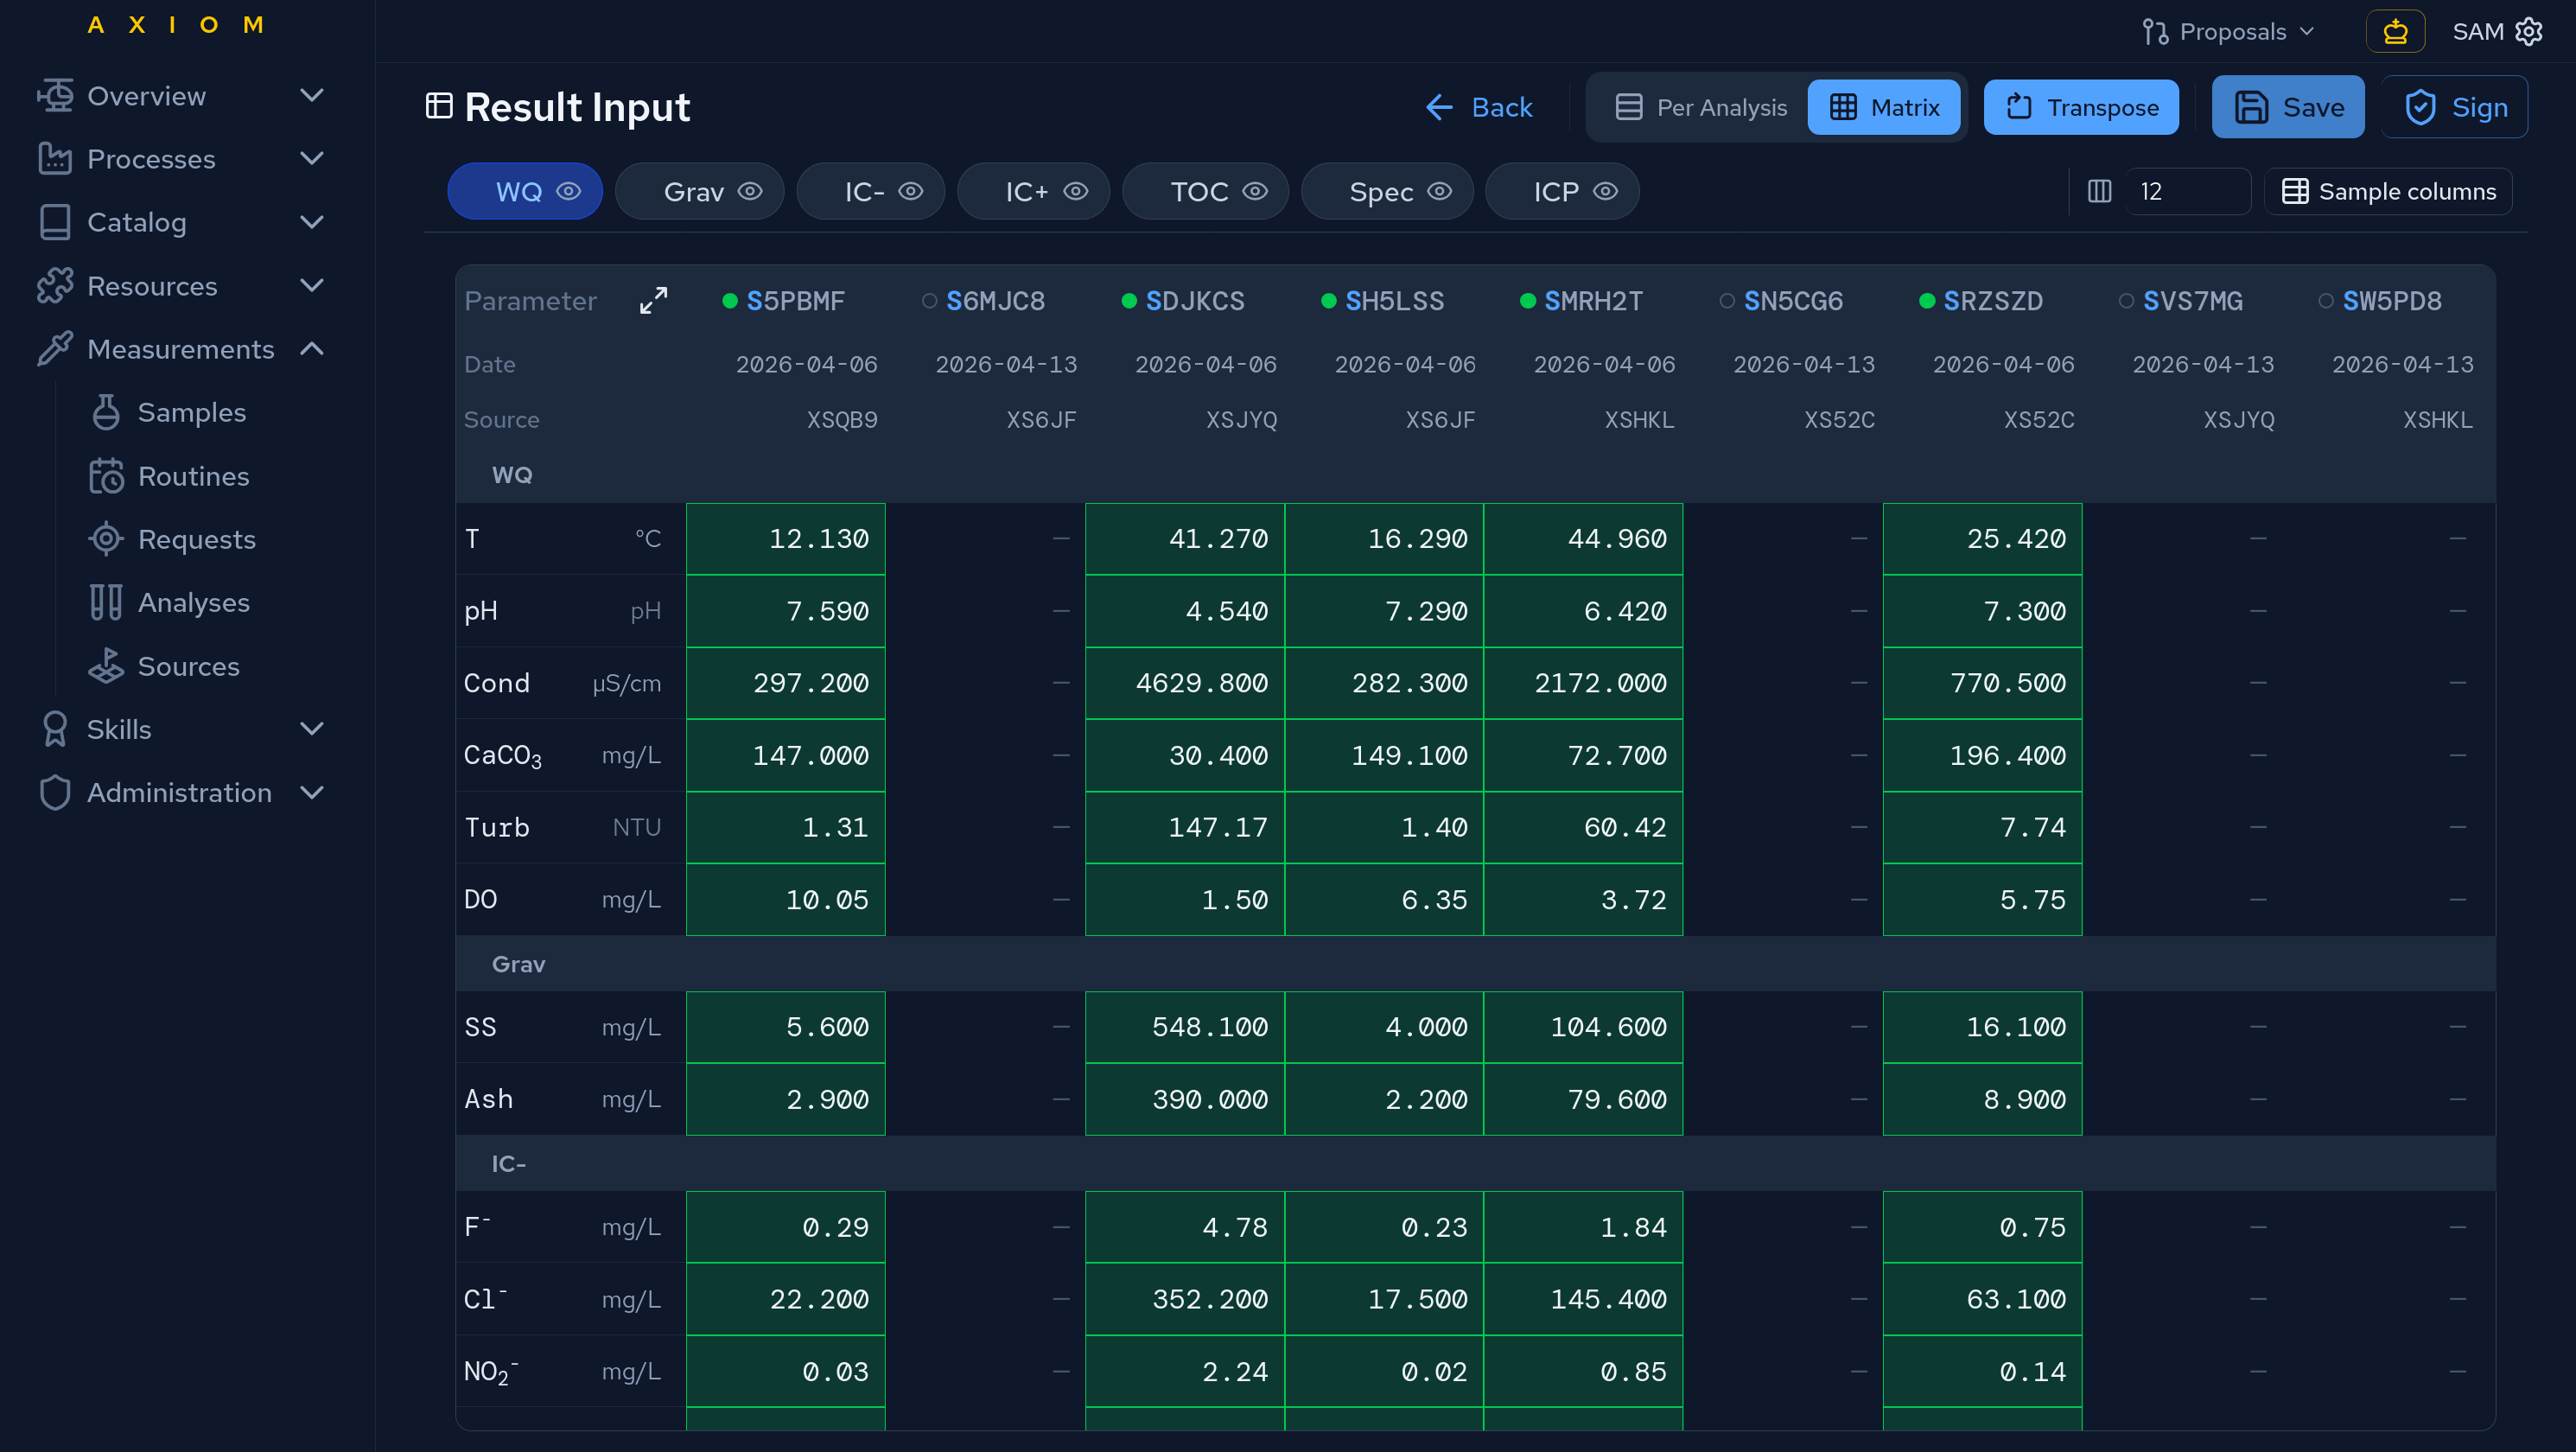
Task: Toggle visibility eye on TOC tab
Action: [1255, 191]
